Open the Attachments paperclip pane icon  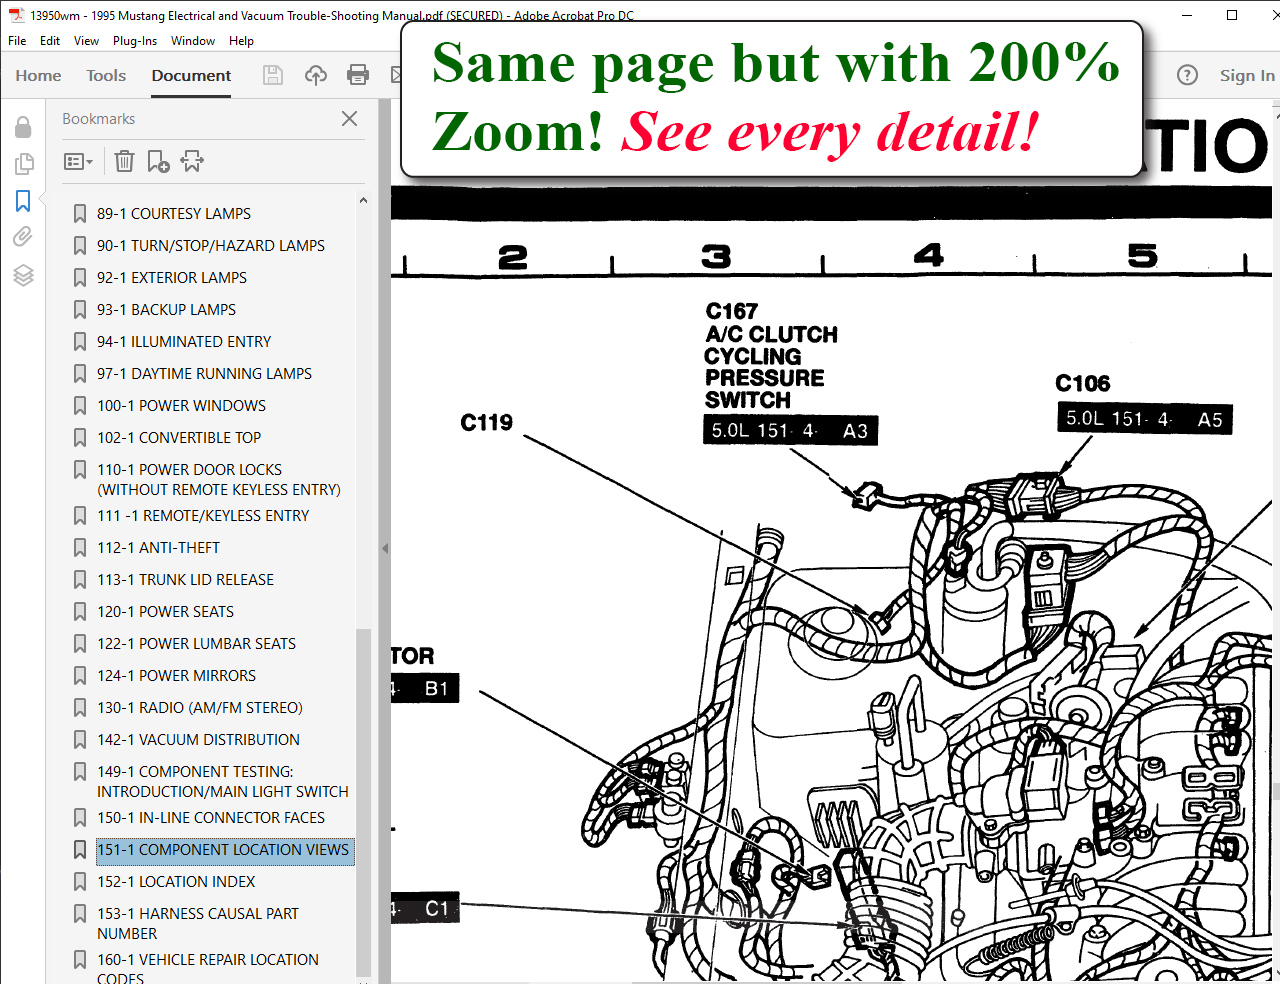tap(23, 237)
